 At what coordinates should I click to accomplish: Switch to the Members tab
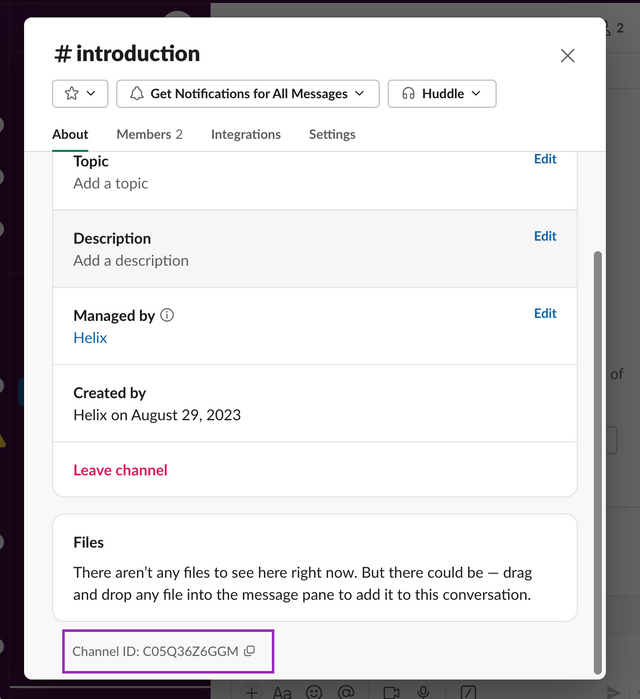click(149, 134)
